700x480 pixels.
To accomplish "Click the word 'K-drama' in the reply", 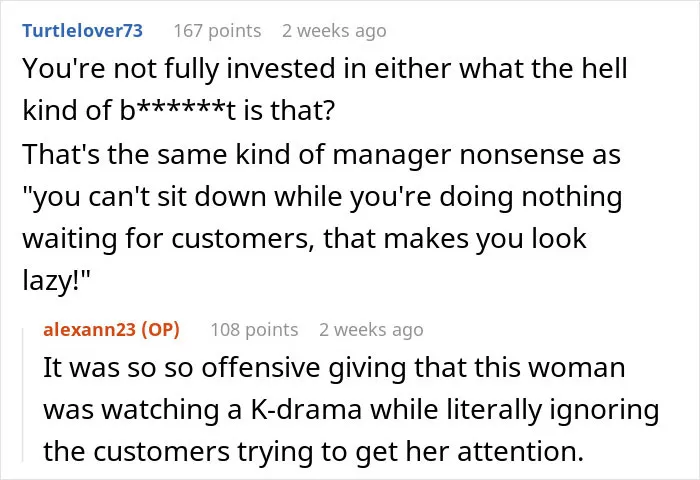I will [x=306, y=409].
